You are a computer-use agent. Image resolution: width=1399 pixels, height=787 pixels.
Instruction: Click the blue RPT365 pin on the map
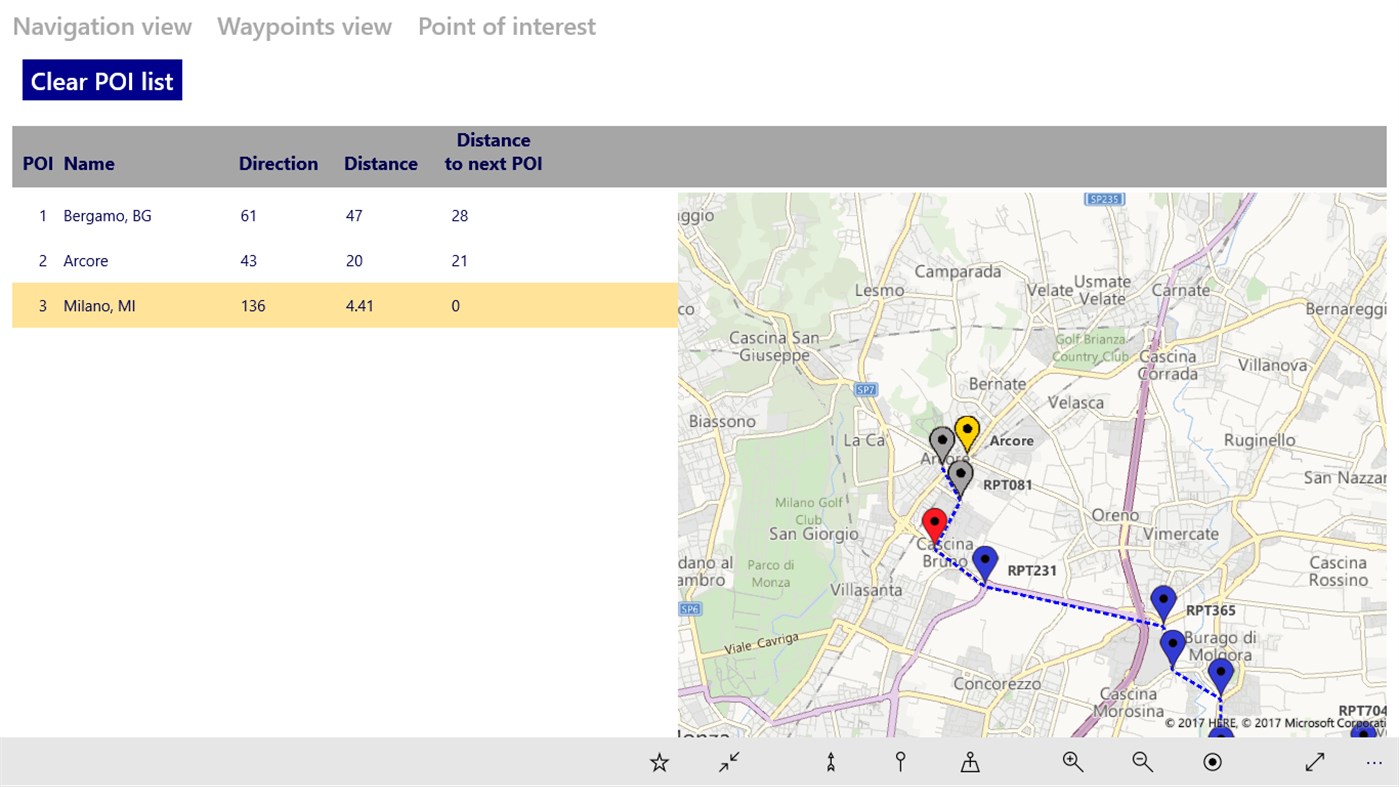tap(1164, 599)
